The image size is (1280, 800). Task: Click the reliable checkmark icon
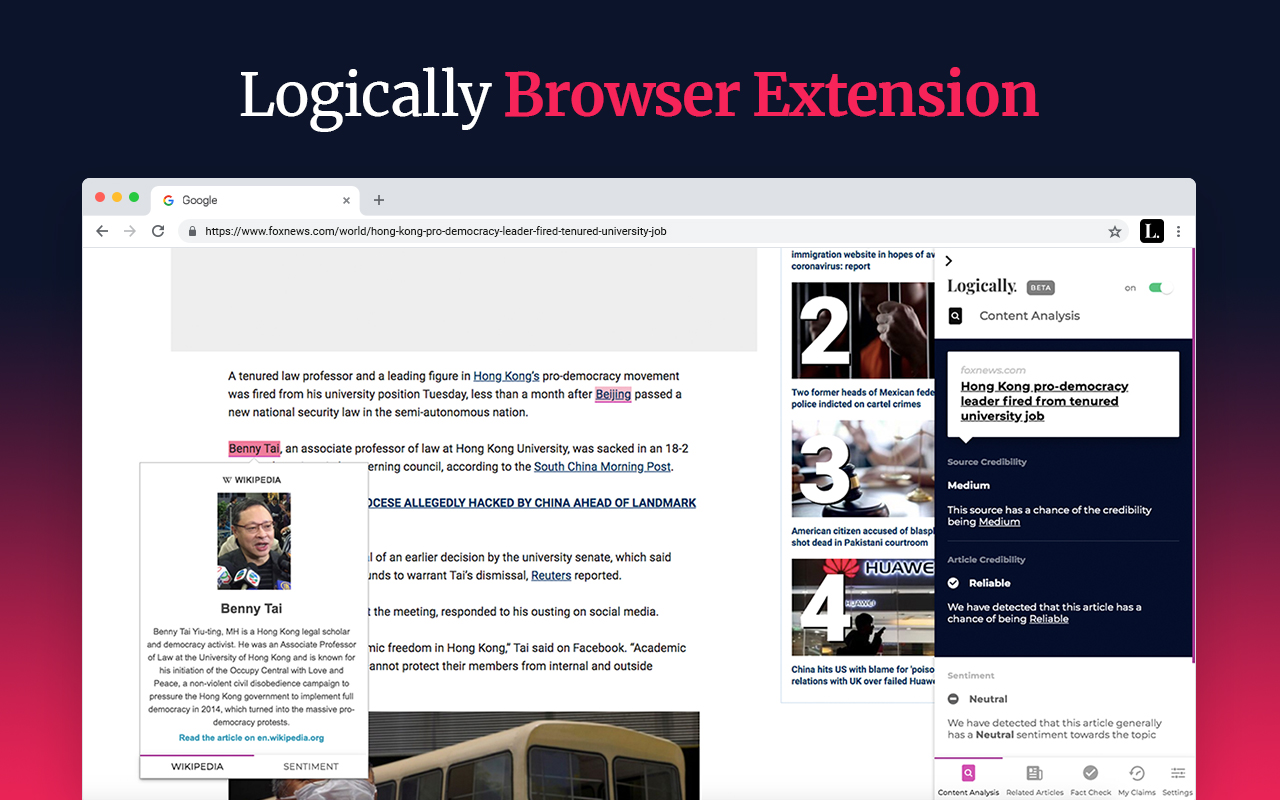tap(954, 583)
